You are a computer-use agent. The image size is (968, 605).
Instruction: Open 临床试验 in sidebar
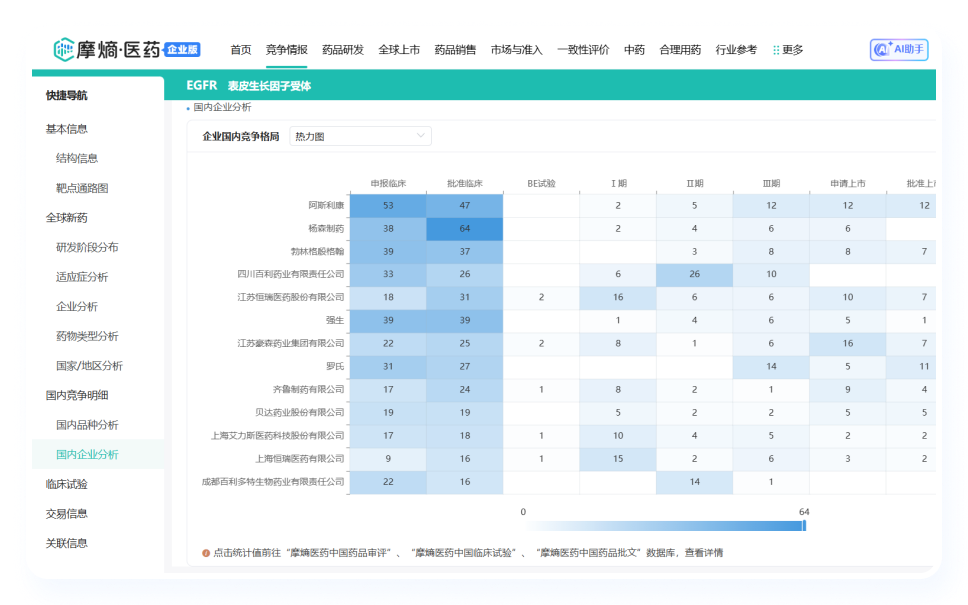(67, 485)
